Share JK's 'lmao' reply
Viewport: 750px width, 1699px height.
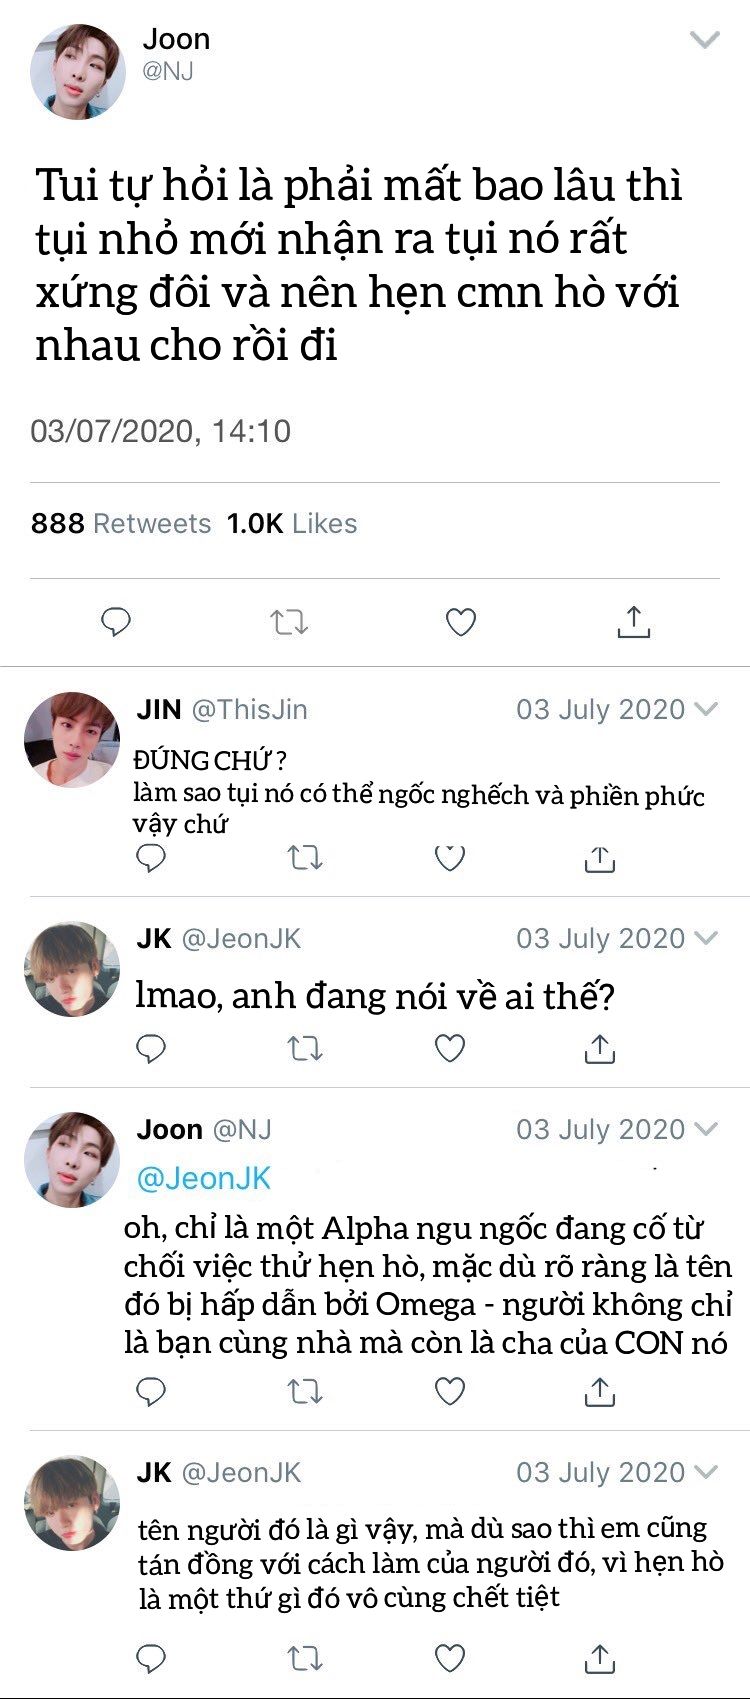click(599, 1048)
